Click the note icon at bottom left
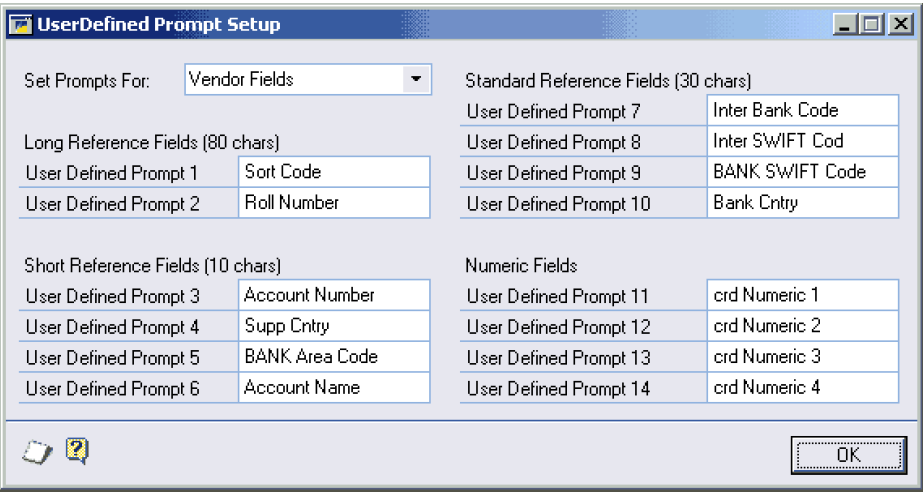Viewport: 923px width, 492px height. [x=35, y=453]
